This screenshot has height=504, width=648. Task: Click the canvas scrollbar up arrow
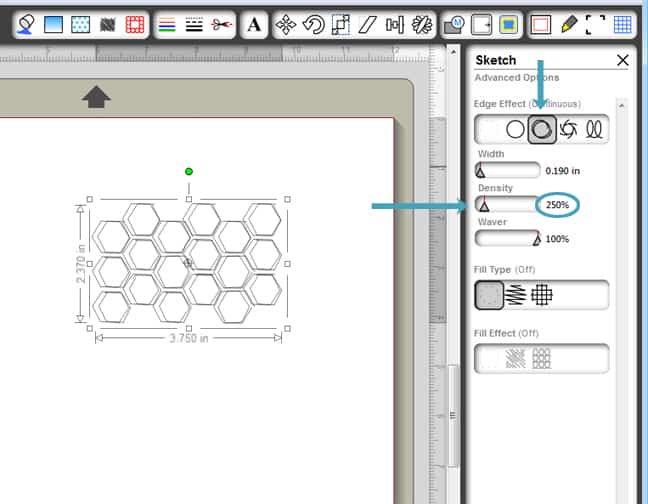point(453,52)
